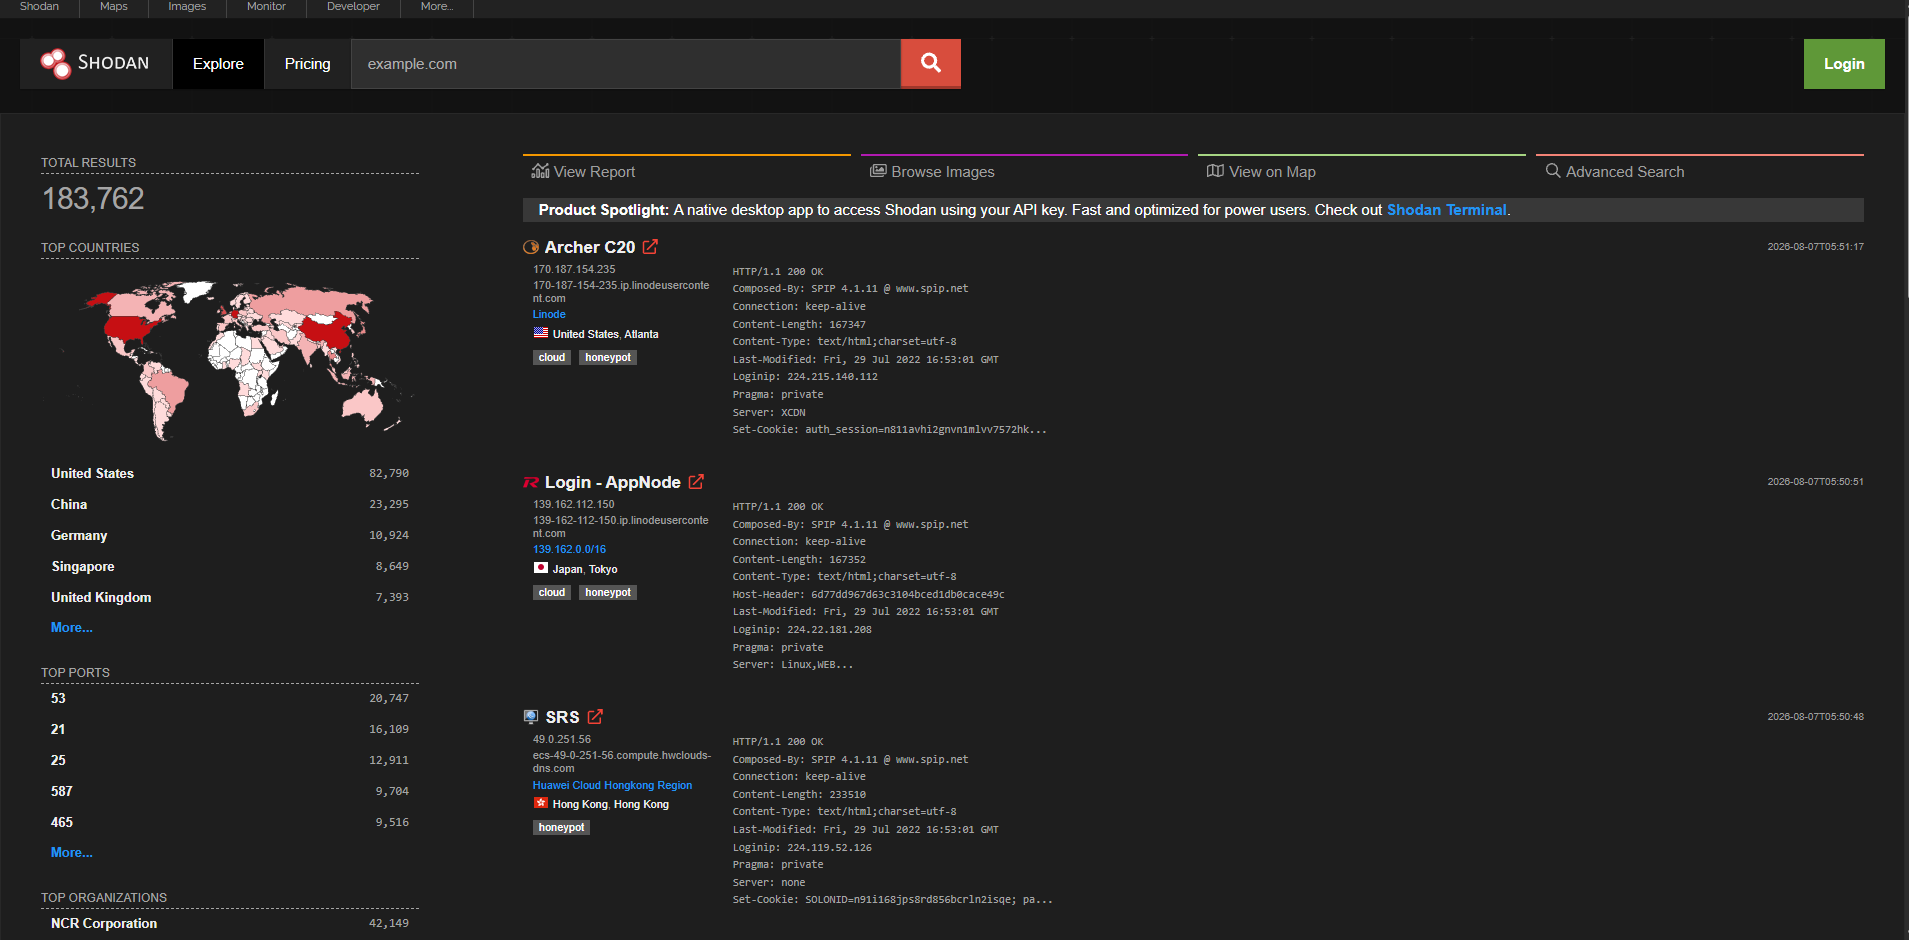Filter by port 465
The height and width of the screenshot is (940, 1909).
click(62, 822)
